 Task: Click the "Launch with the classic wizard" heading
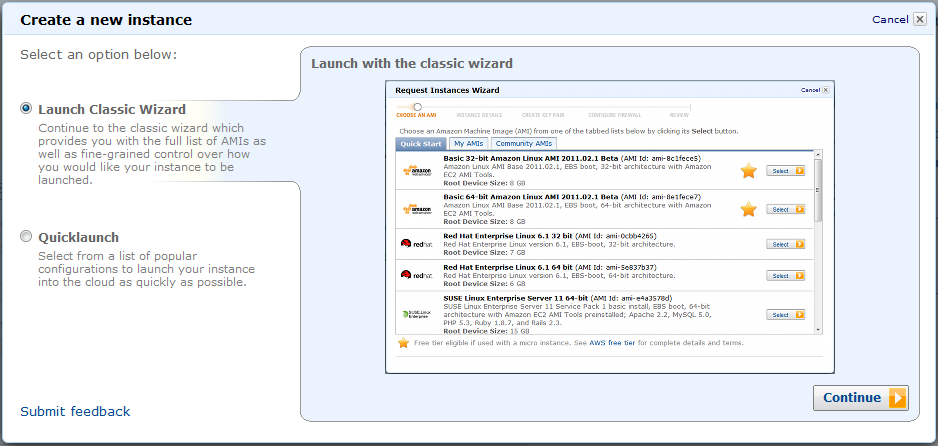[x=412, y=63]
